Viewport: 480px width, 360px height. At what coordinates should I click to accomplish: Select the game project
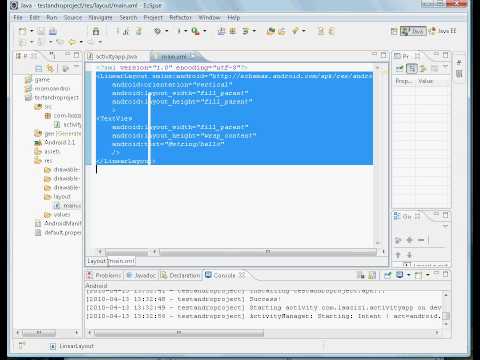(x=42, y=80)
